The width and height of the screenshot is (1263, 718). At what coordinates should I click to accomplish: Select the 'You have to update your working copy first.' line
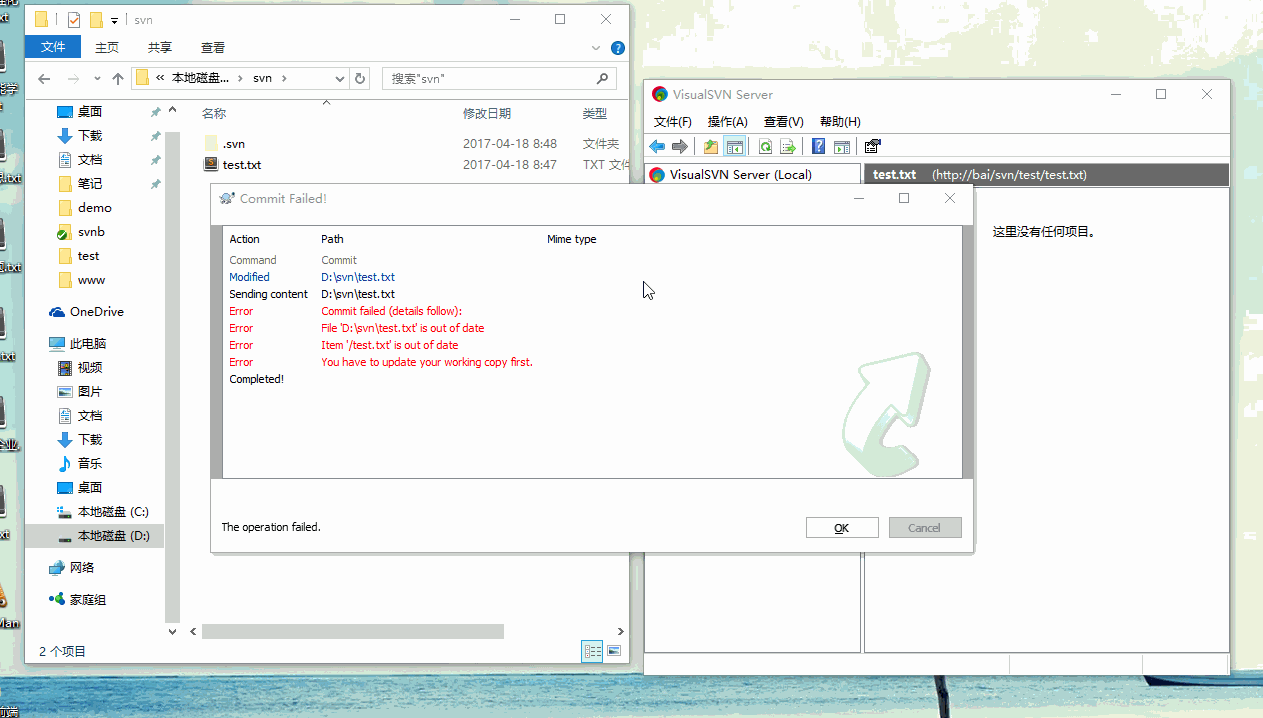[427, 362]
